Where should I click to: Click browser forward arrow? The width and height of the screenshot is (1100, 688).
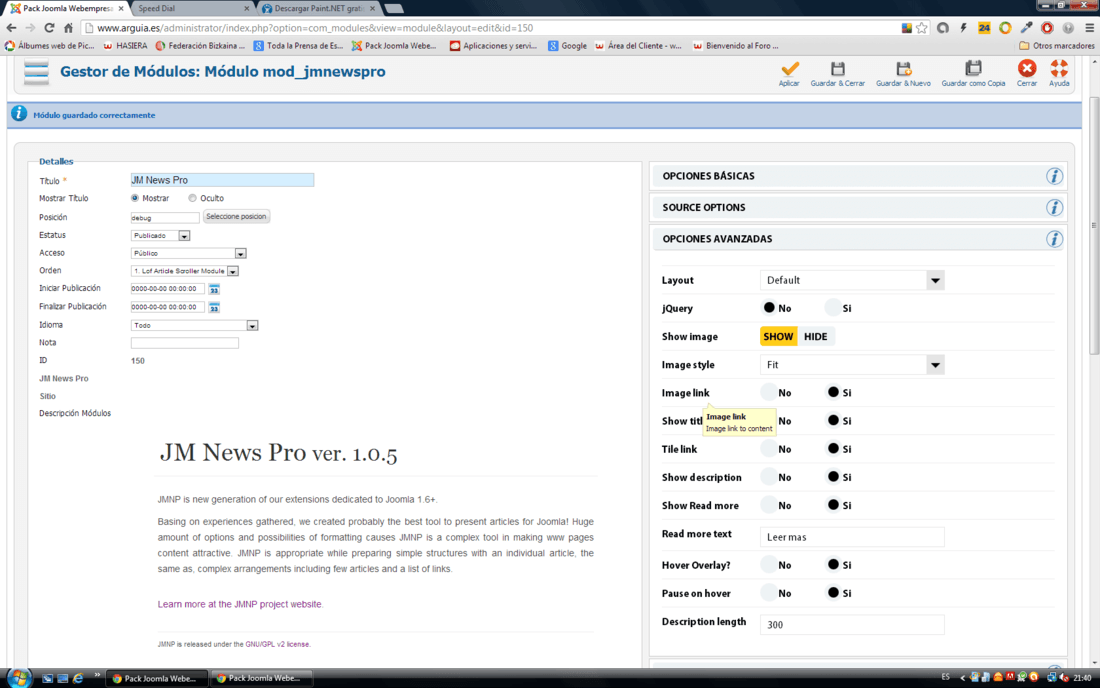(x=30, y=28)
